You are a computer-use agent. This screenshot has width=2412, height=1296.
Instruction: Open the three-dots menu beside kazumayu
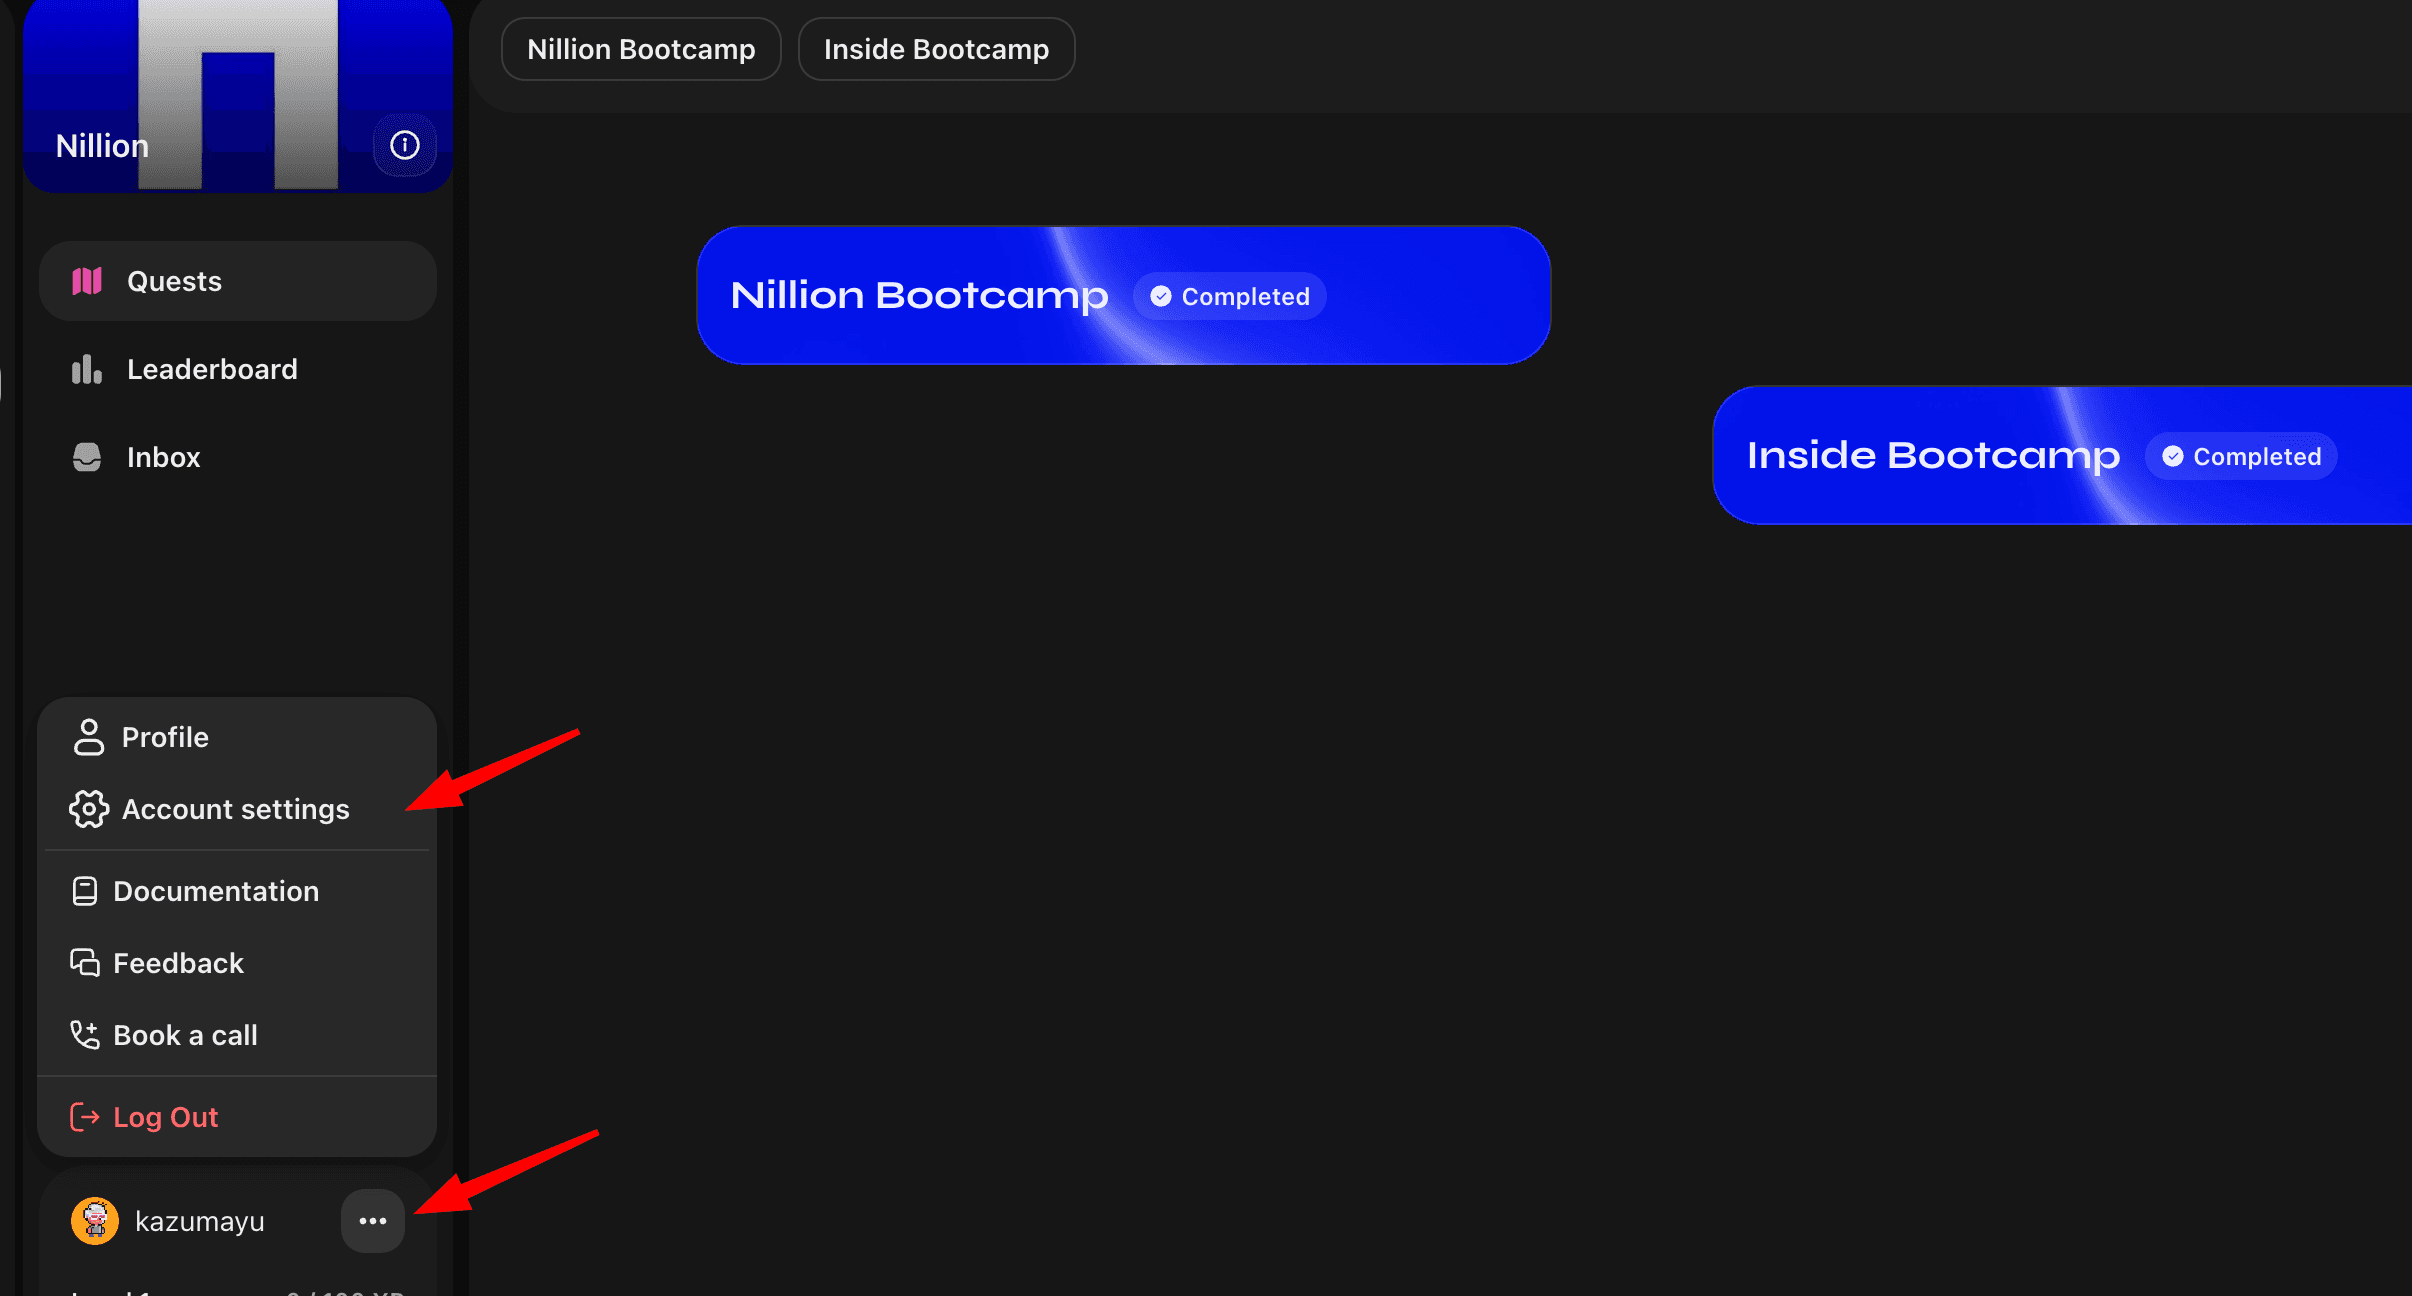point(373,1221)
